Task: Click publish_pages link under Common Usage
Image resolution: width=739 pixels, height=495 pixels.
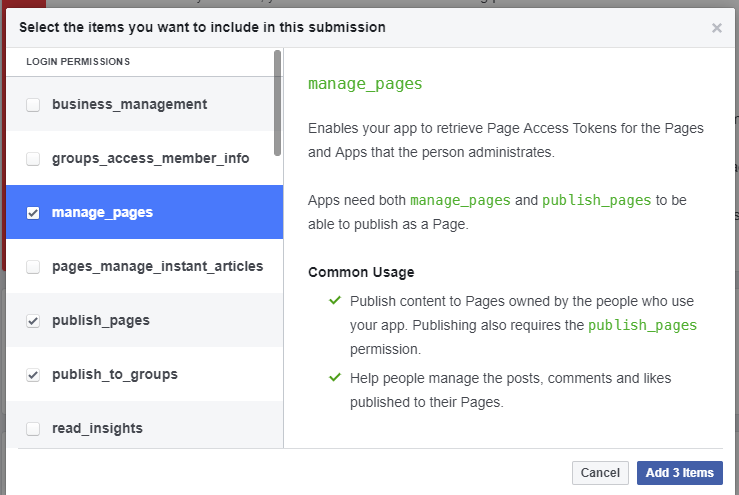Action: [642, 325]
